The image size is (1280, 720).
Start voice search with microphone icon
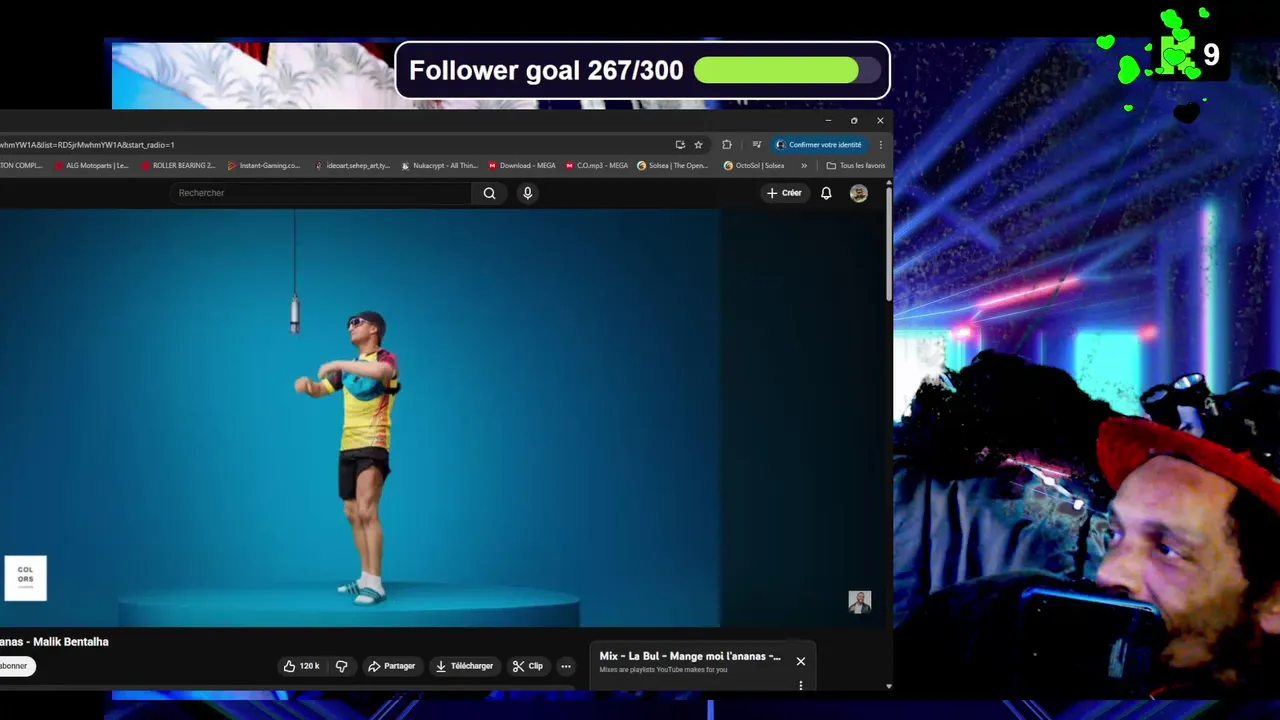527,193
